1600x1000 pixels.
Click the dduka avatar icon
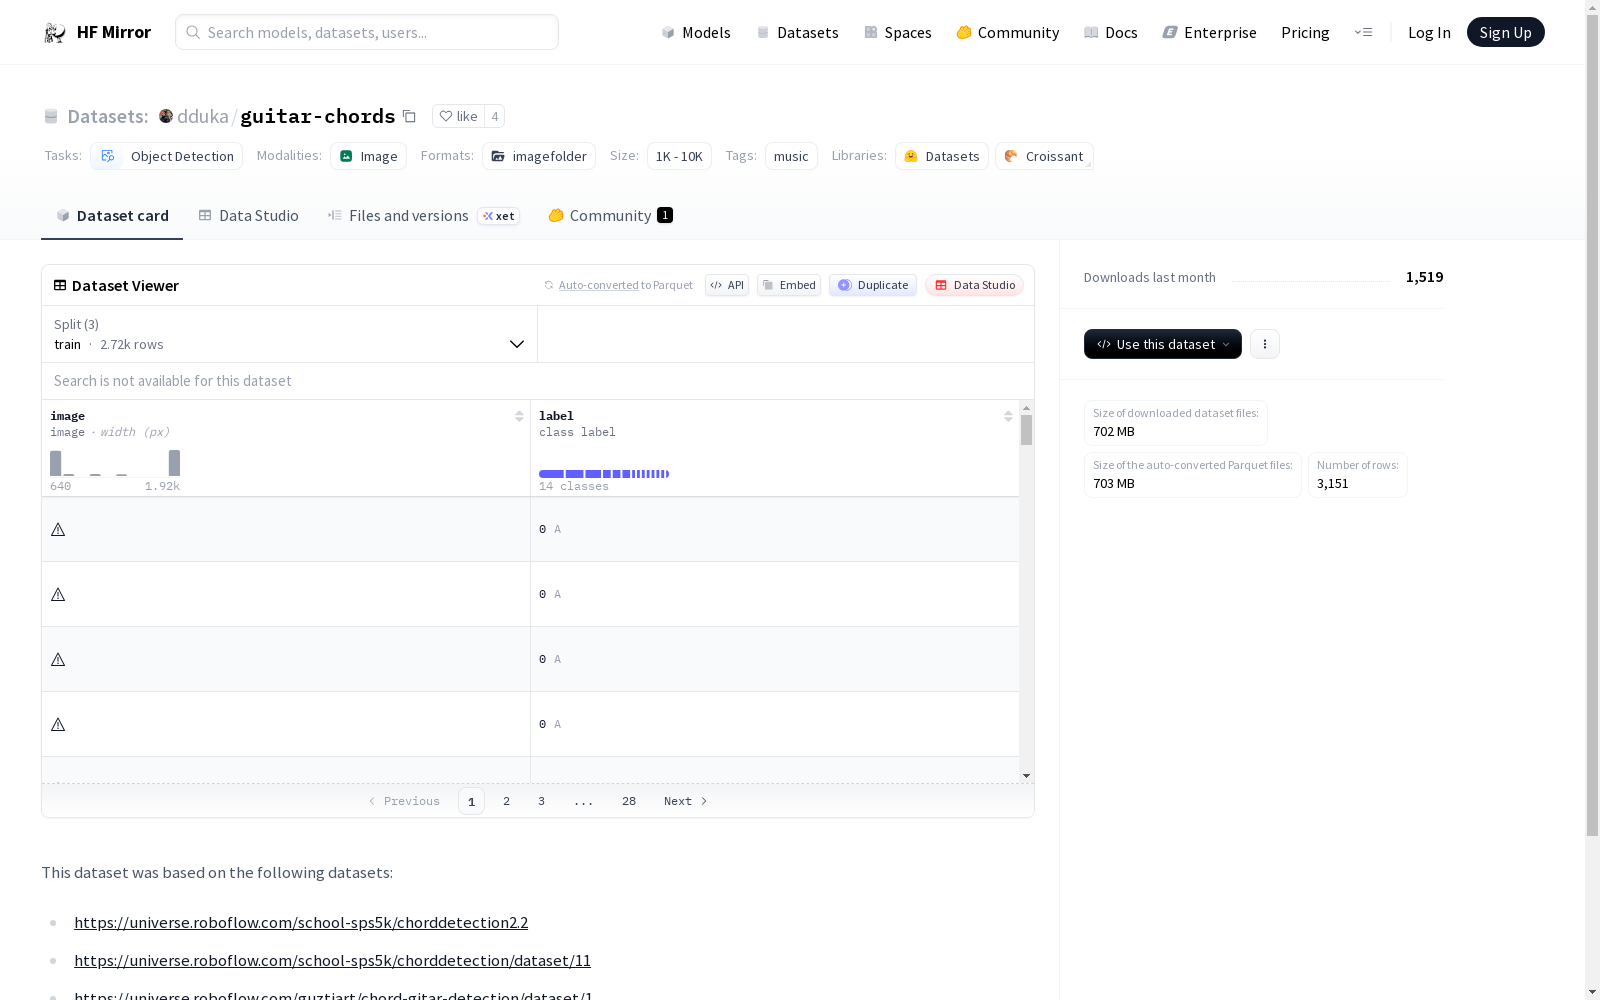pyautogui.click(x=166, y=116)
